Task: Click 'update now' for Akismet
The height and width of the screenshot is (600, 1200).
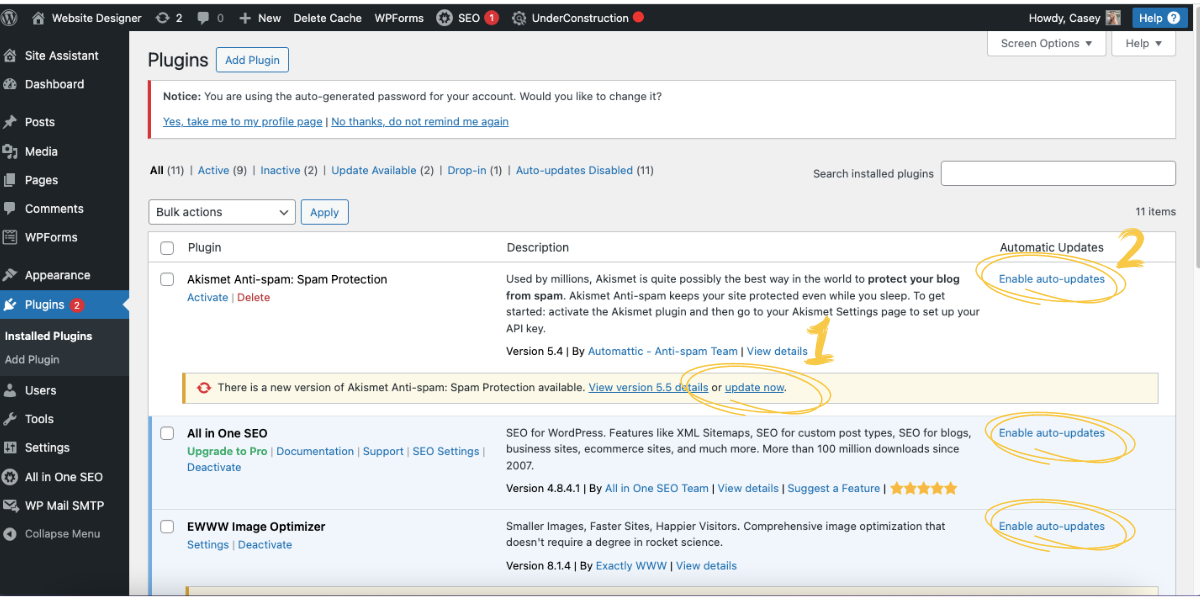Action: (x=755, y=387)
